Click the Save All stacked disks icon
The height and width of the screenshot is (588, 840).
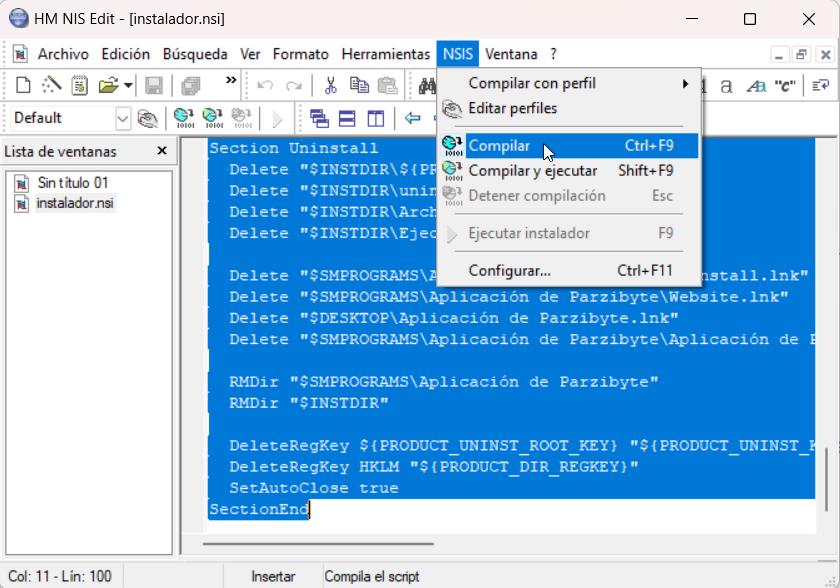[x=190, y=85]
